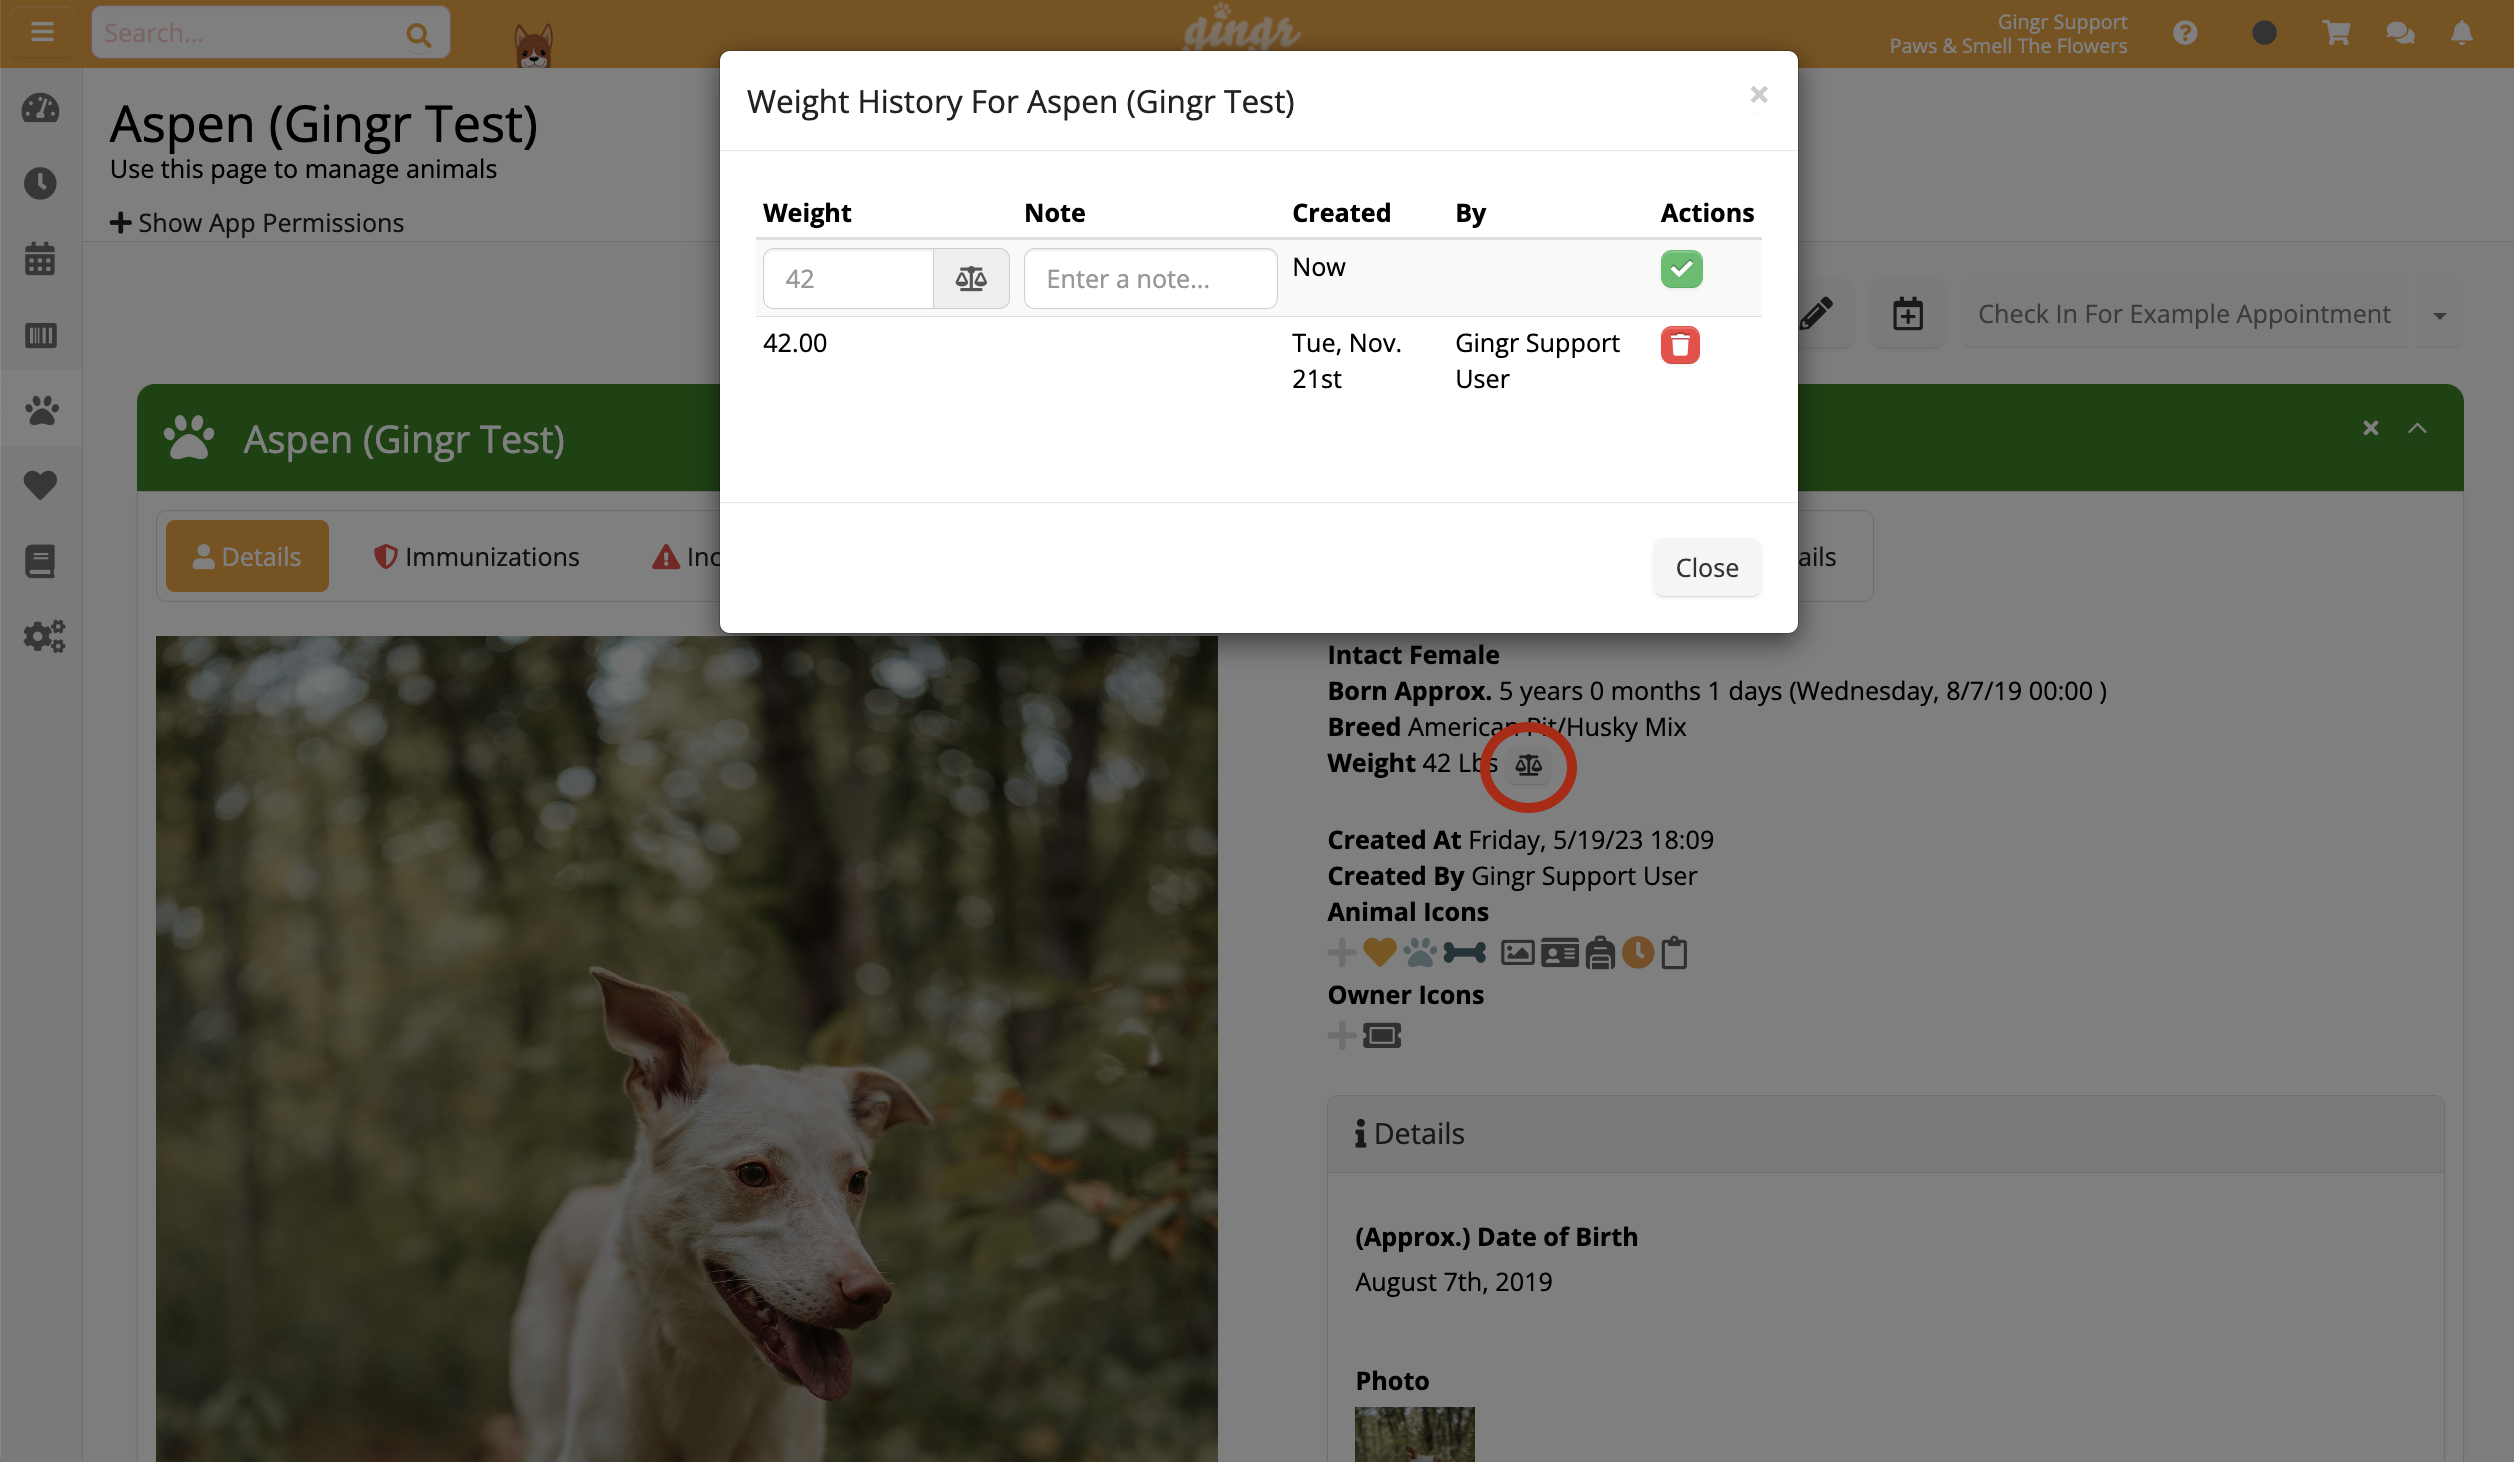The image size is (2514, 1462).
Task: Open the notifications bell icon
Action: [2462, 33]
